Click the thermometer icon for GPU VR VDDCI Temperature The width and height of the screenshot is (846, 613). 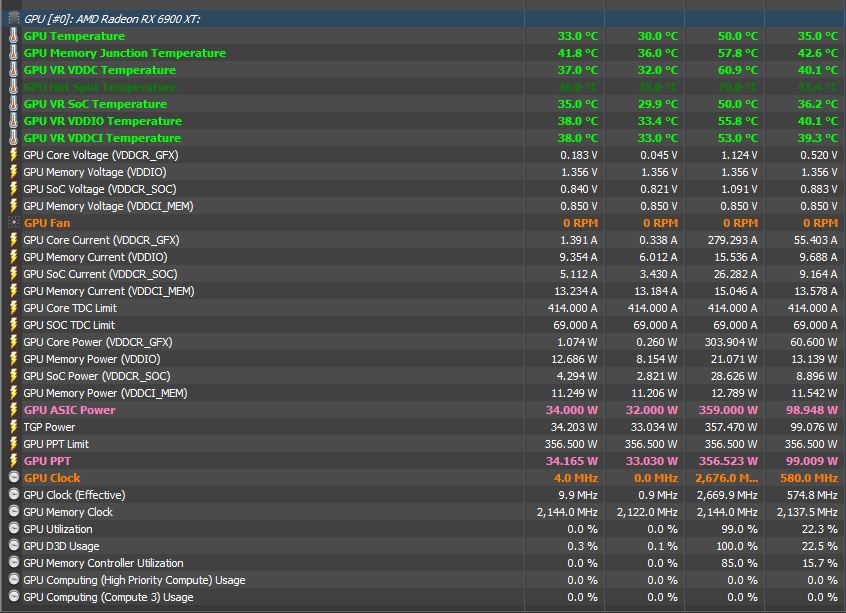pos(13,138)
